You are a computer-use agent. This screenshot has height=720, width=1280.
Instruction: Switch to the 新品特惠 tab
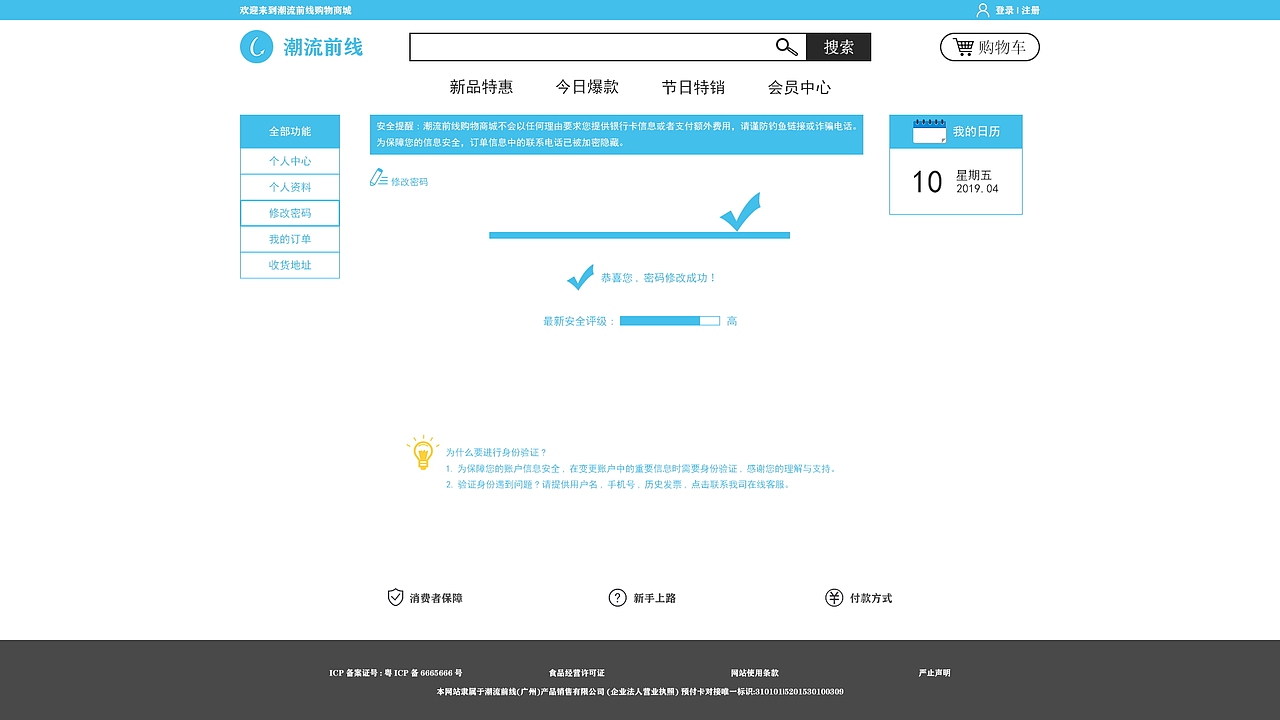481,87
